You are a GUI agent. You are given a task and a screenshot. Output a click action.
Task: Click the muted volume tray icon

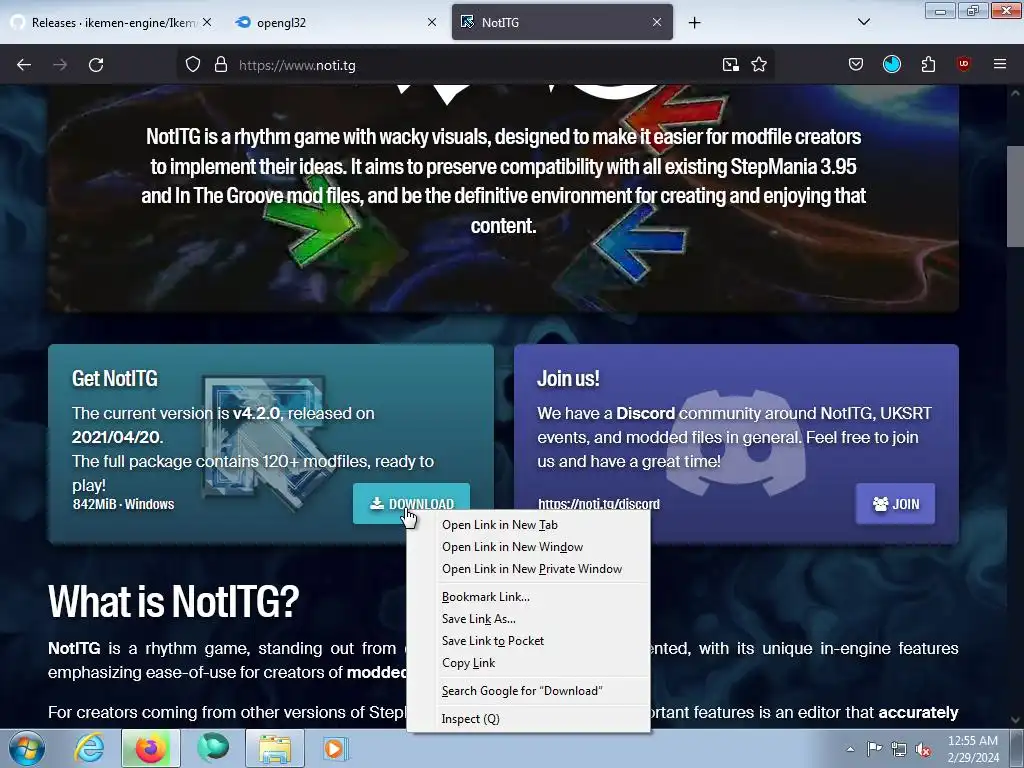click(923, 749)
